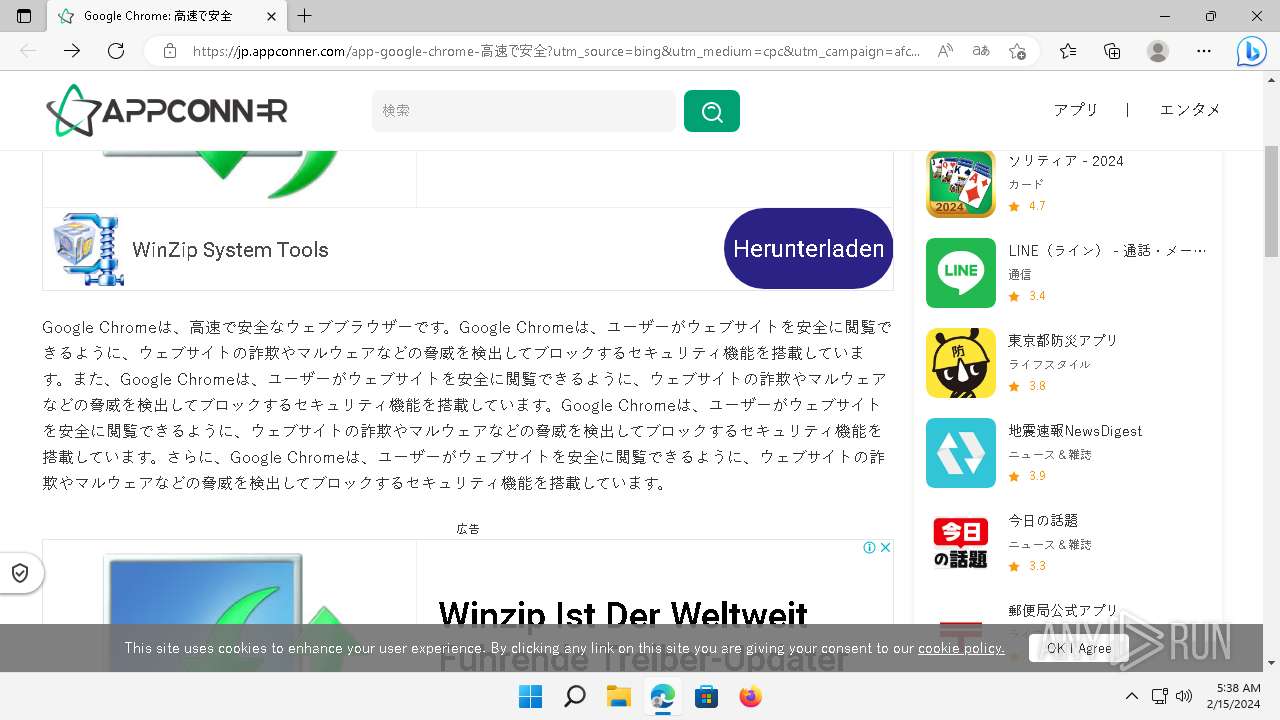
Task: Open the エンタメ menu item
Action: [1190, 110]
